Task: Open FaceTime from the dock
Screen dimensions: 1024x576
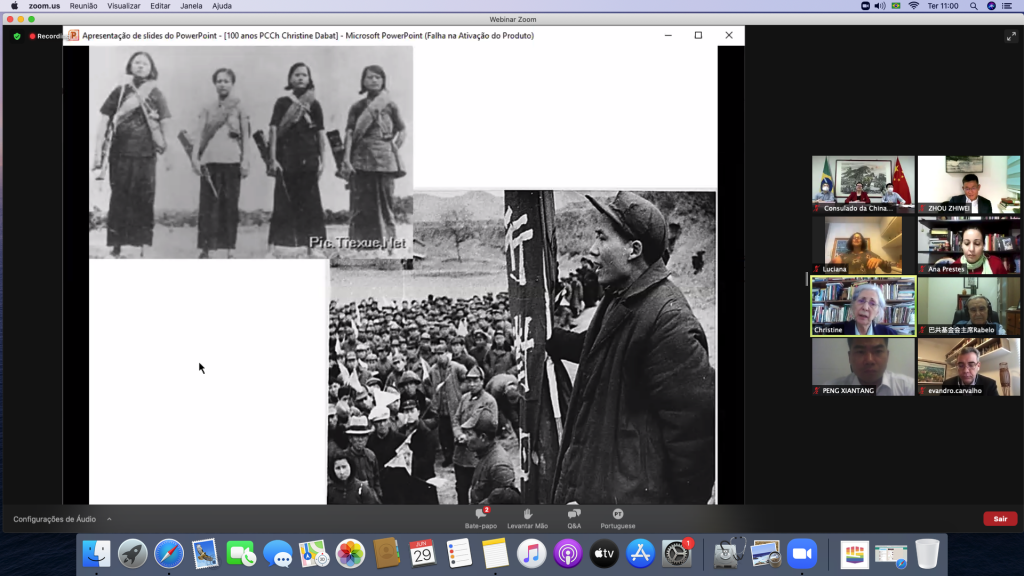Action: pyautogui.click(x=242, y=554)
